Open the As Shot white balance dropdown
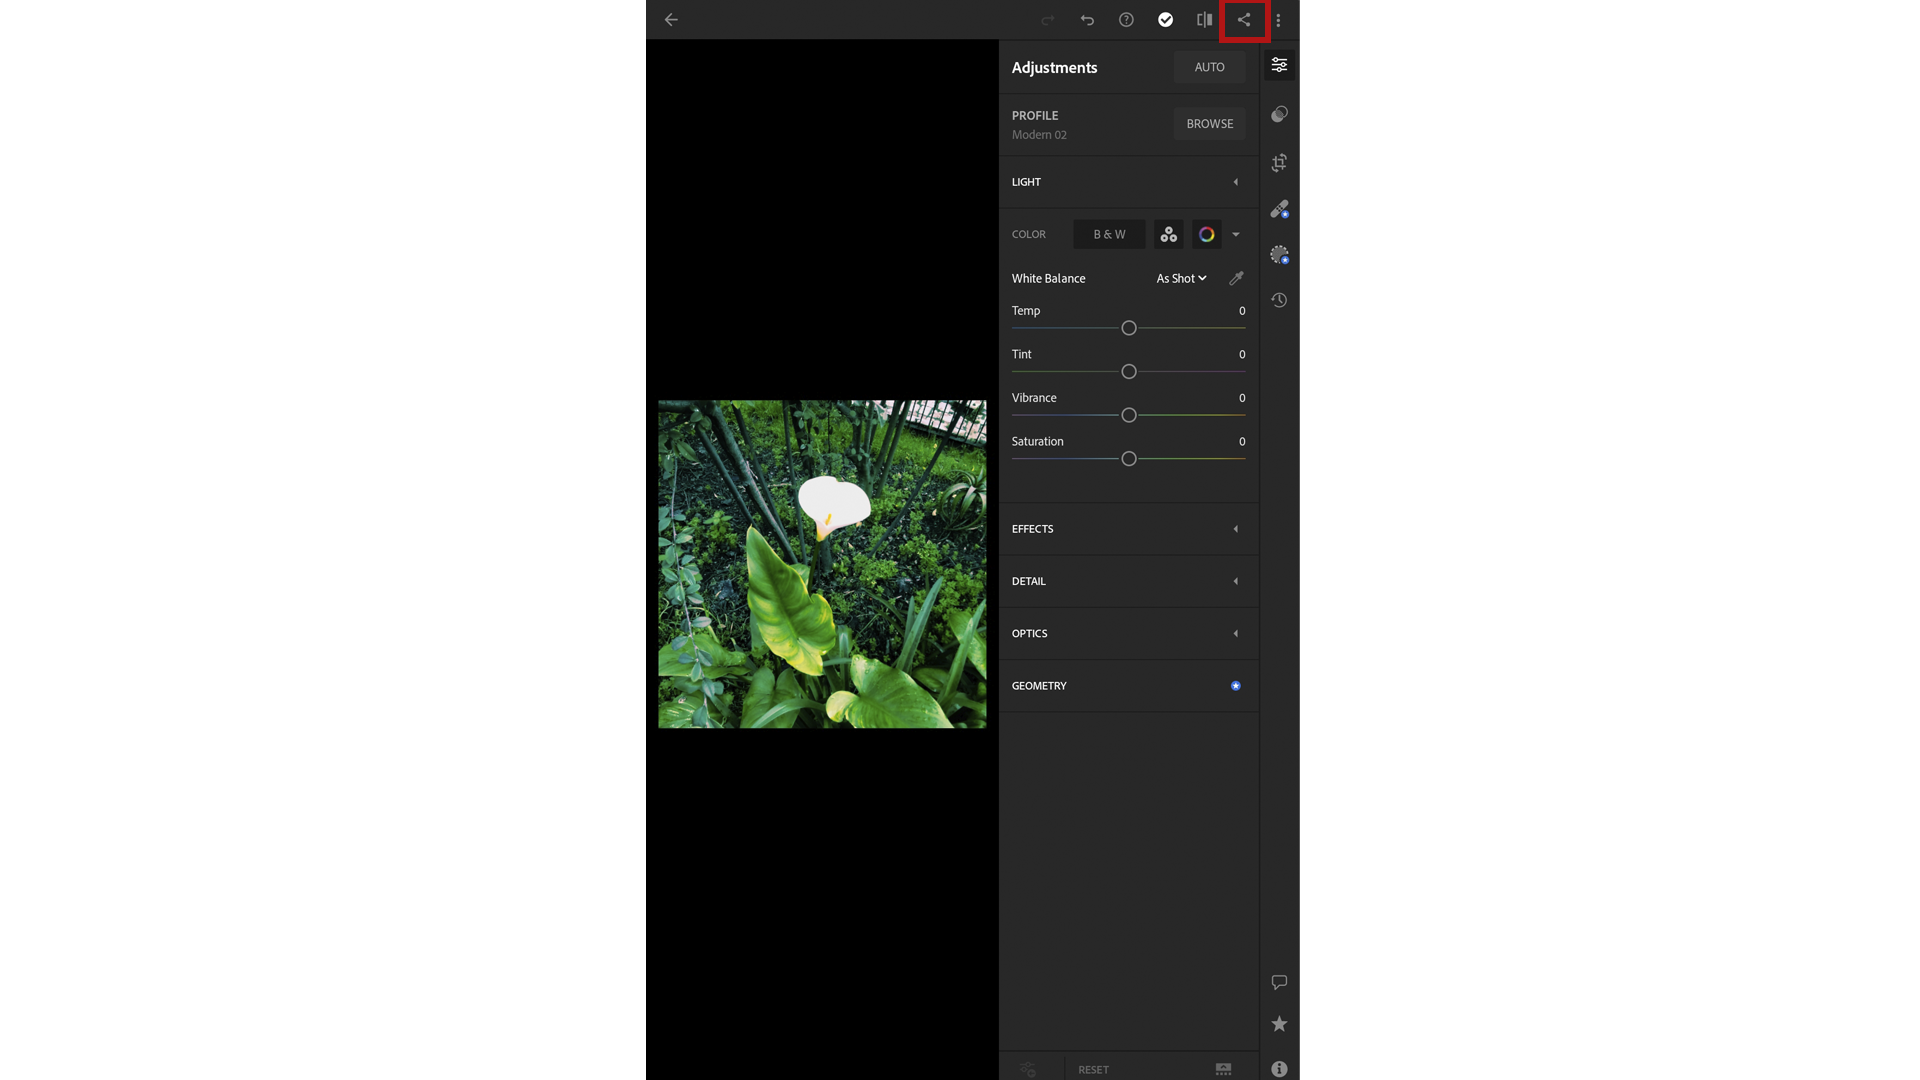Viewport: 1920px width, 1080px height. click(x=1181, y=278)
